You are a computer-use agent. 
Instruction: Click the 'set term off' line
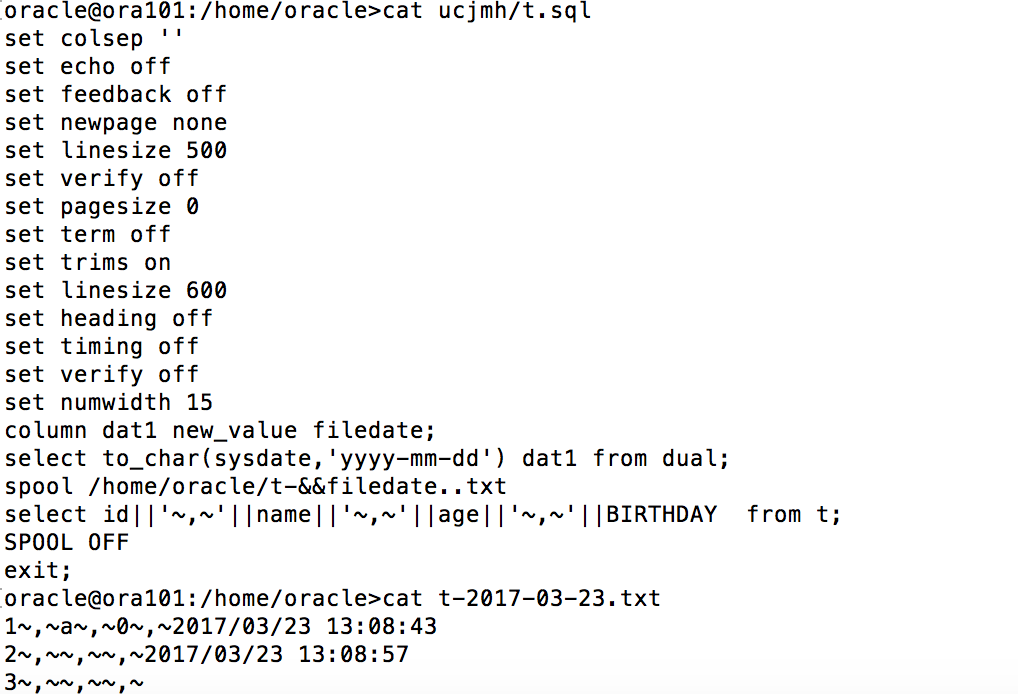87,234
